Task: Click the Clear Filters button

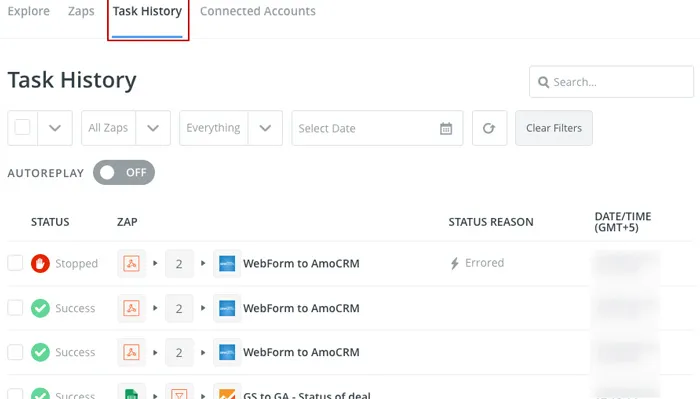Action: click(554, 128)
